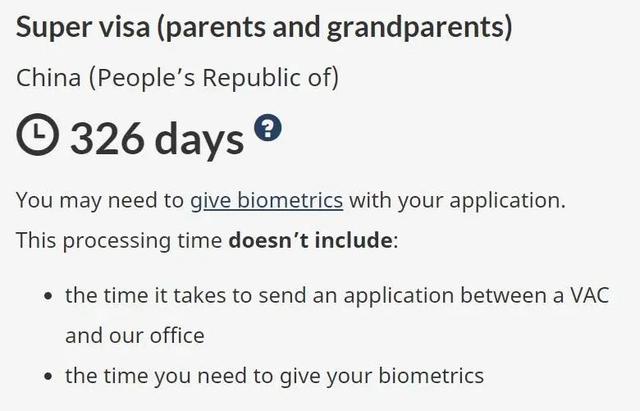Click the Super visa heading

pyautogui.click(x=264, y=26)
